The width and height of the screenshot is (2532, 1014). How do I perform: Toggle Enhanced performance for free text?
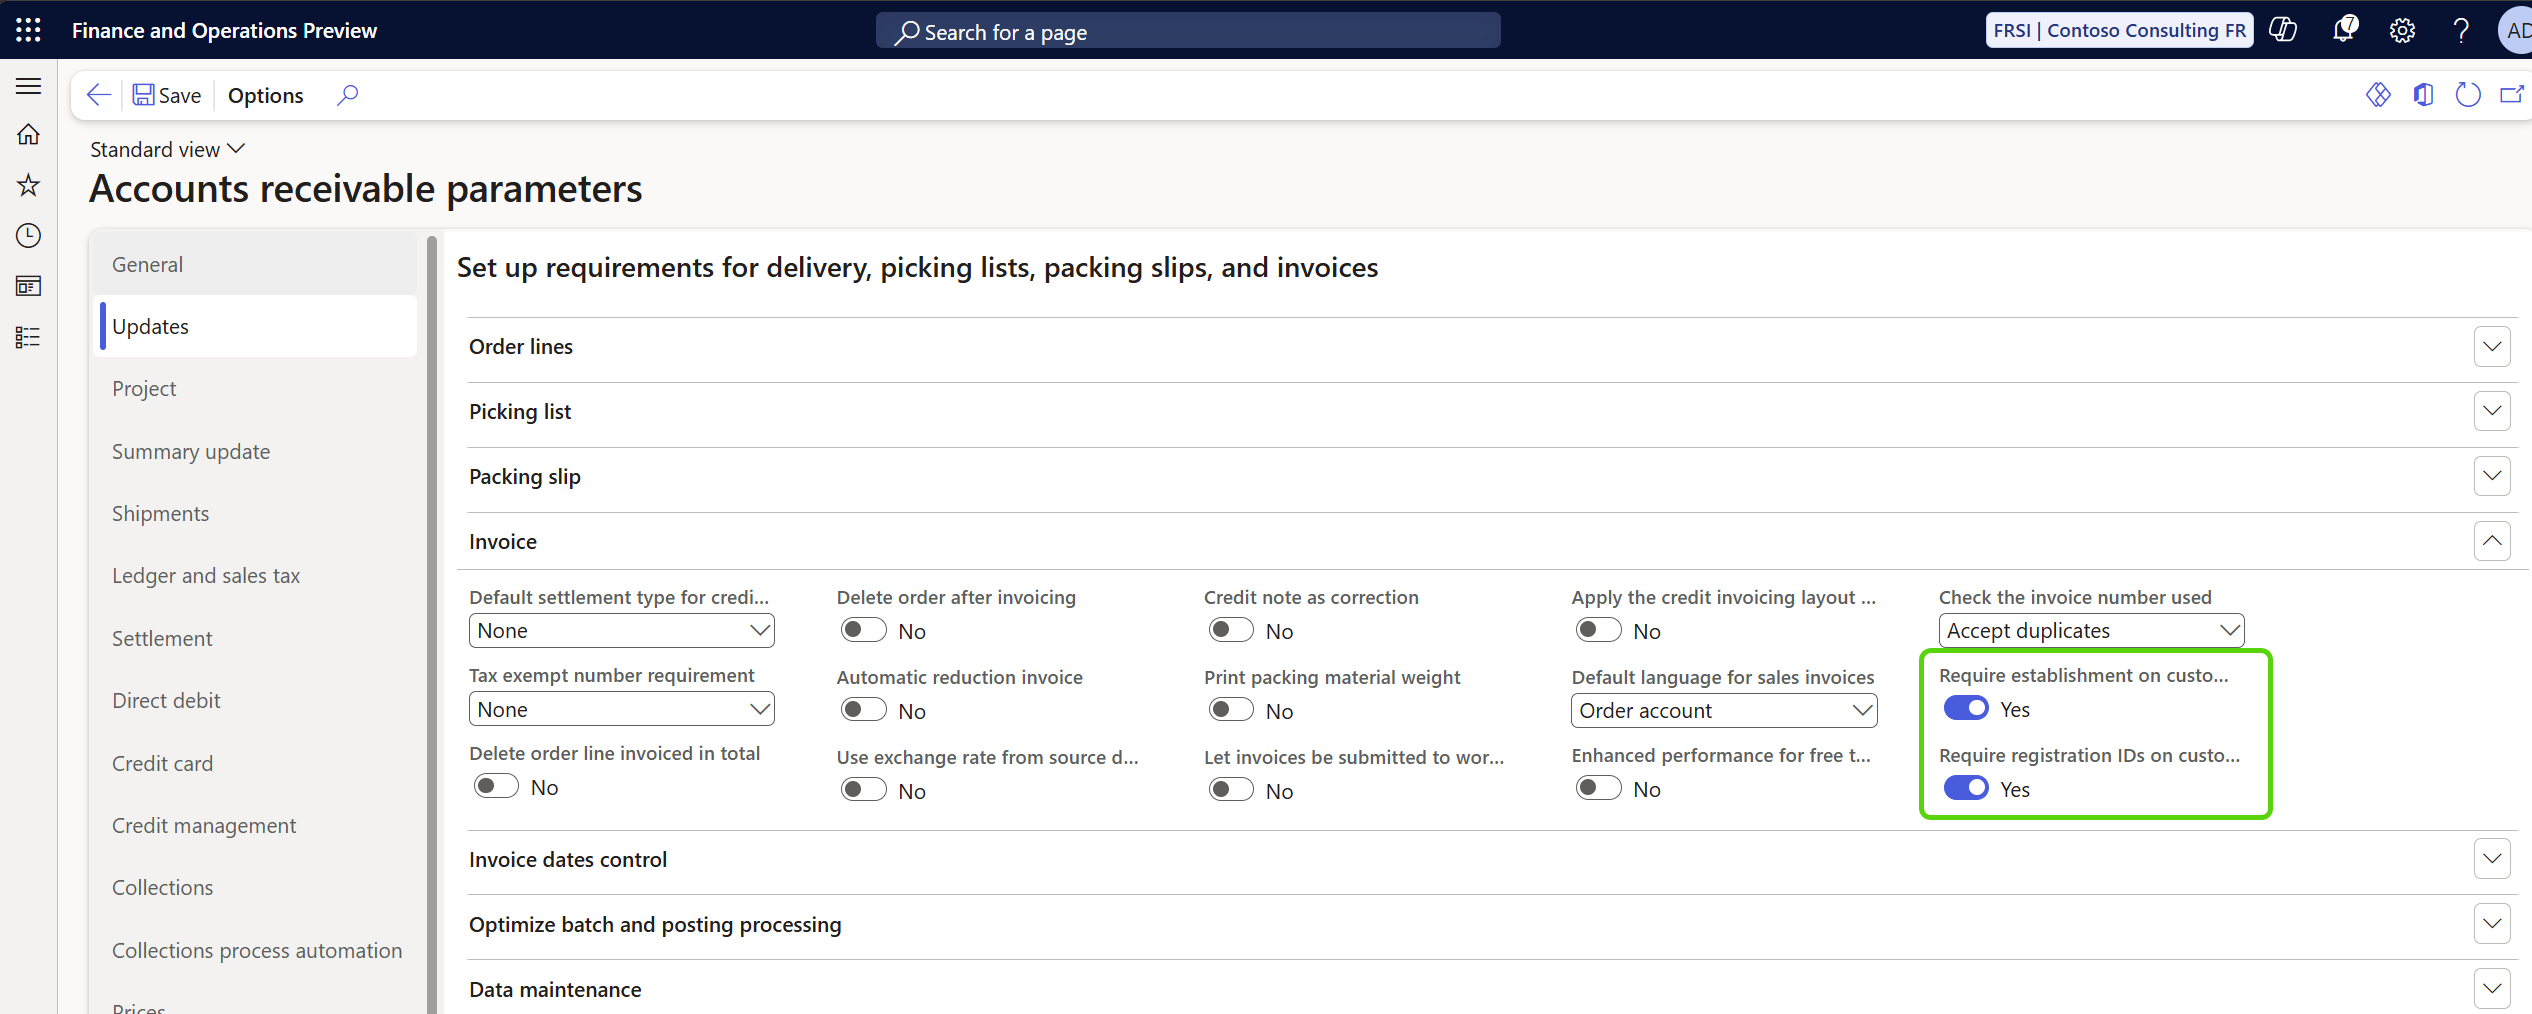(x=1598, y=788)
